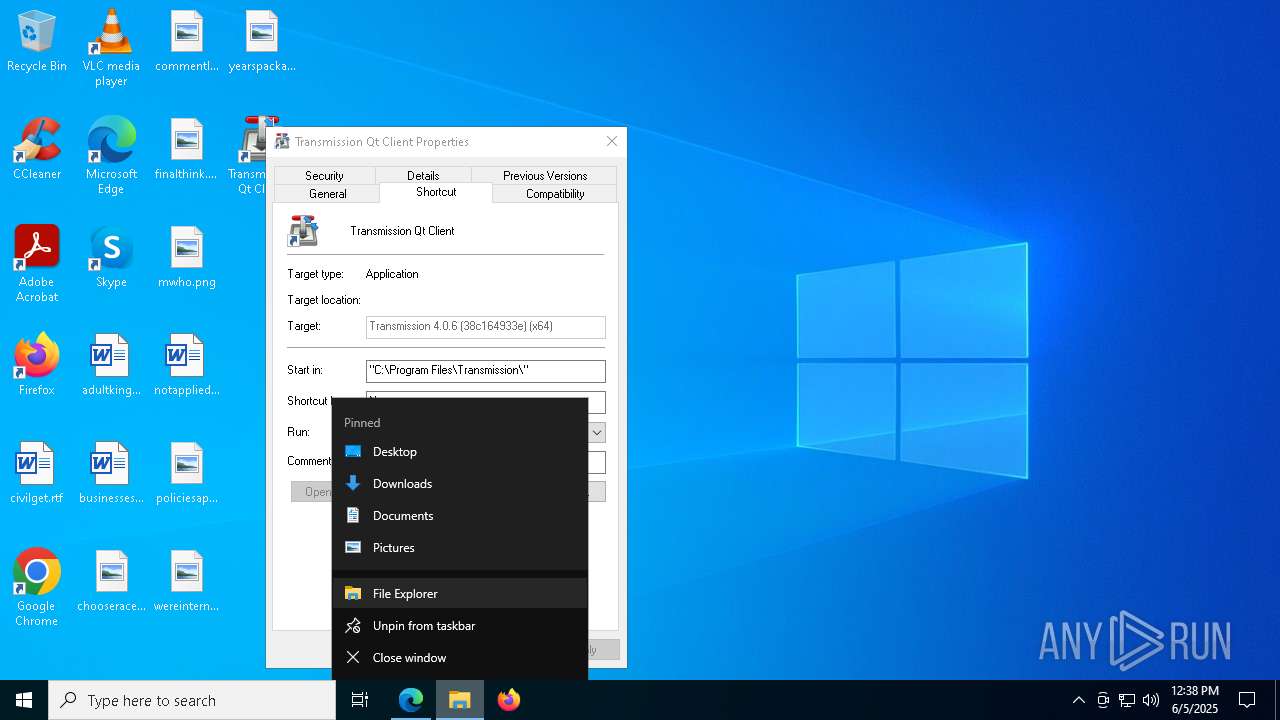Open Google Chrome desktop shortcut
Screen dimensions: 1280x720
(37, 588)
